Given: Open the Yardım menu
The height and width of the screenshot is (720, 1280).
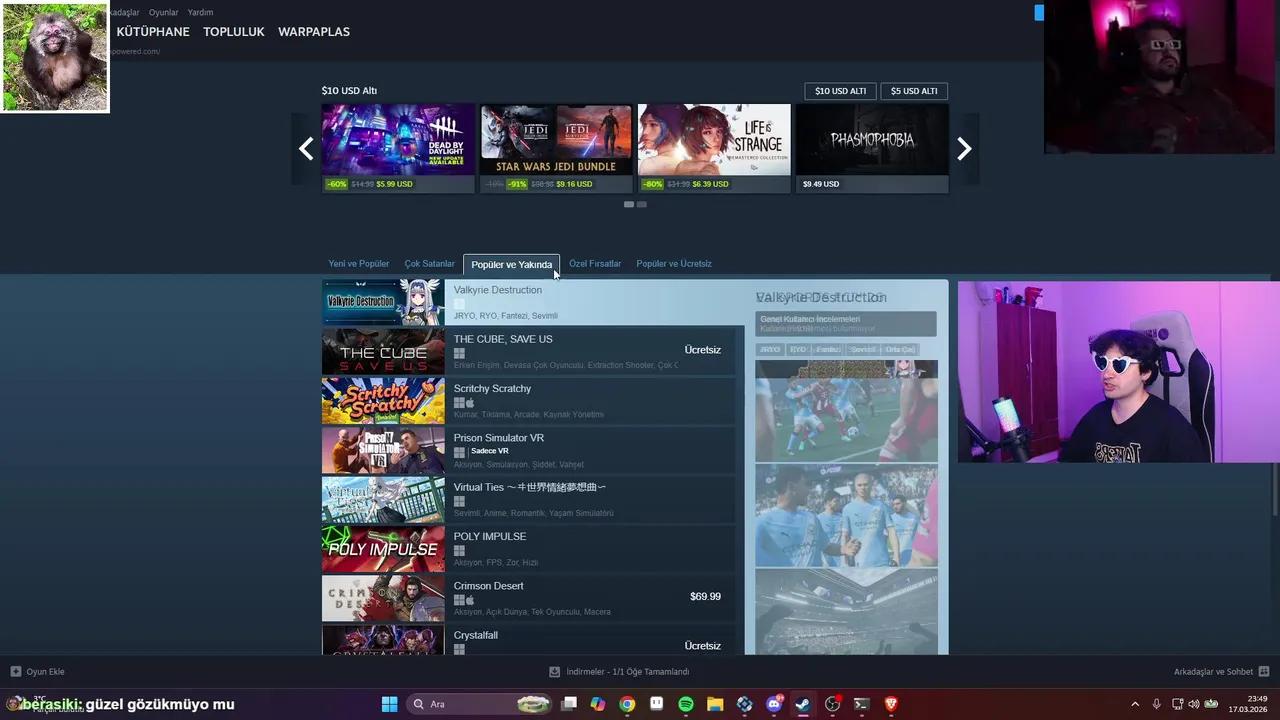Looking at the screenshot, I should coord(200,12).
